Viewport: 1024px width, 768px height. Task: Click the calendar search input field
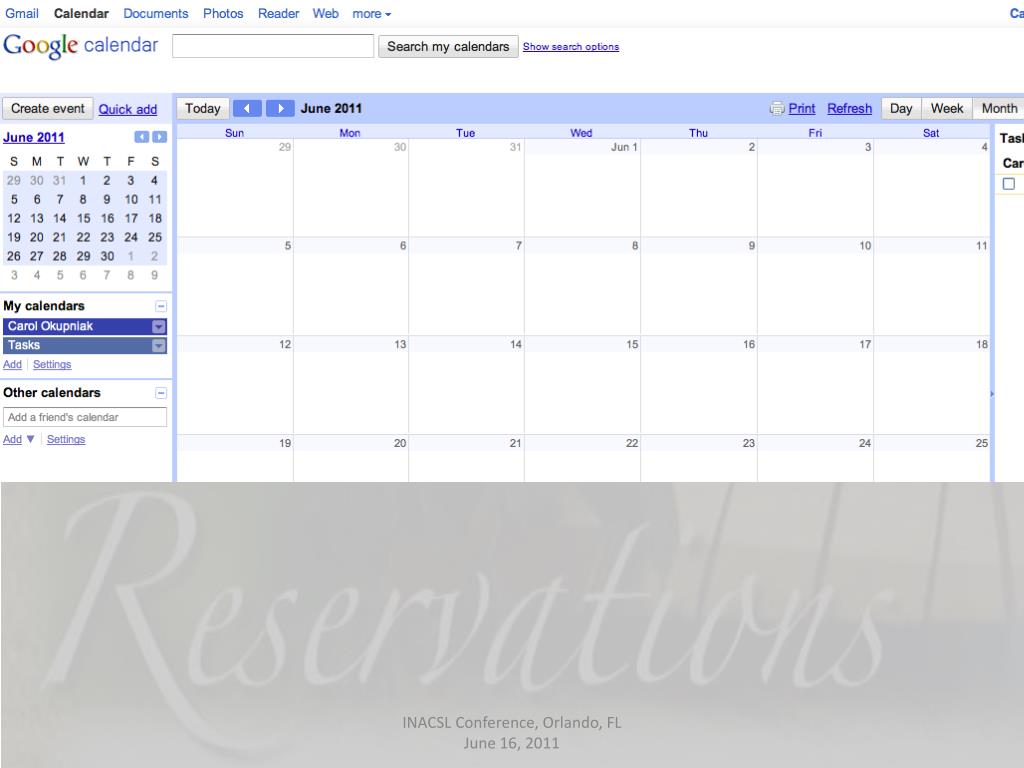click(x=273, y=46)
